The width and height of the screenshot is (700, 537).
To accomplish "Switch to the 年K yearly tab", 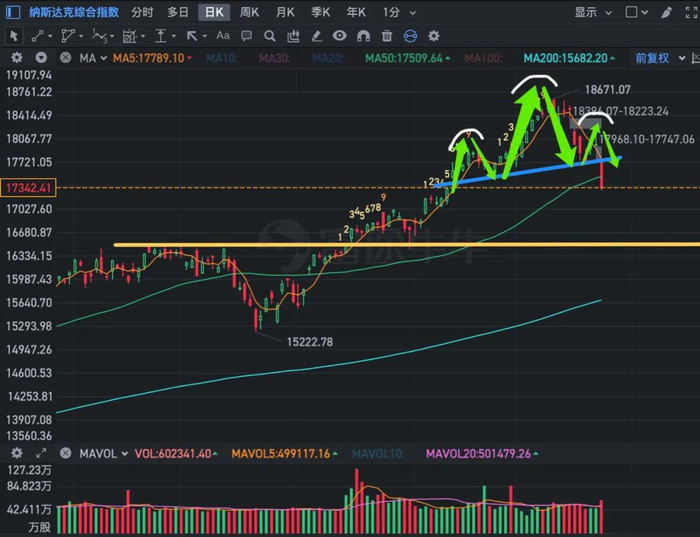I will pyautogui.click(x=356, y=12).
